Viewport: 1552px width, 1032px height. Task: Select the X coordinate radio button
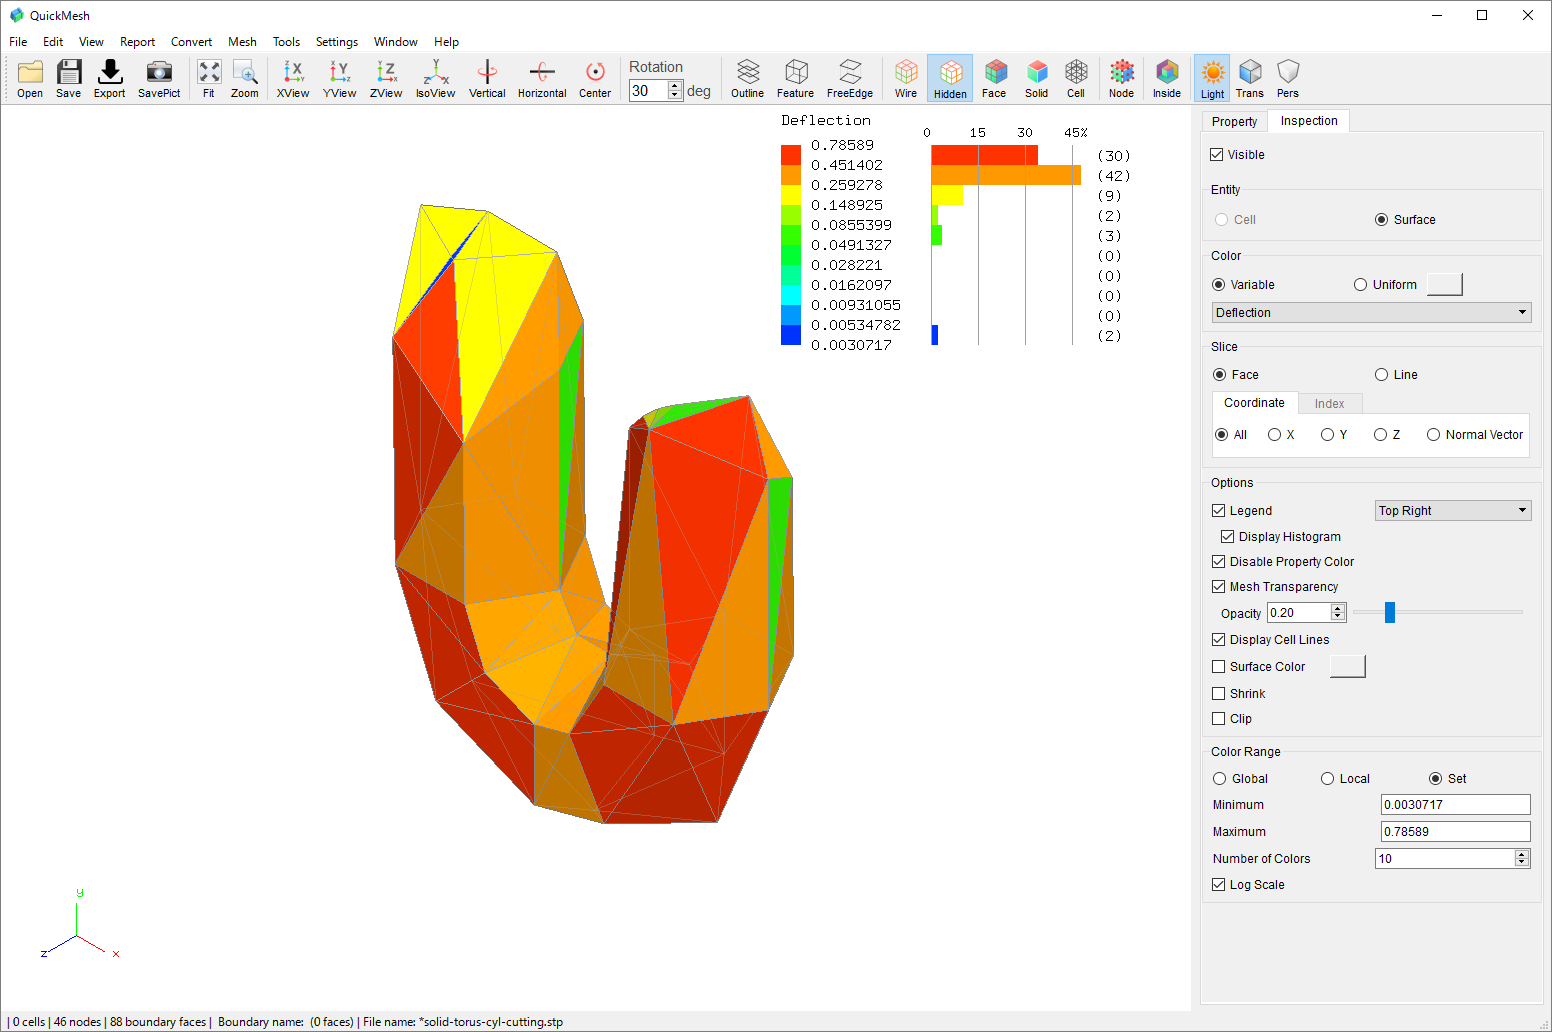[x=1274, y=435]
